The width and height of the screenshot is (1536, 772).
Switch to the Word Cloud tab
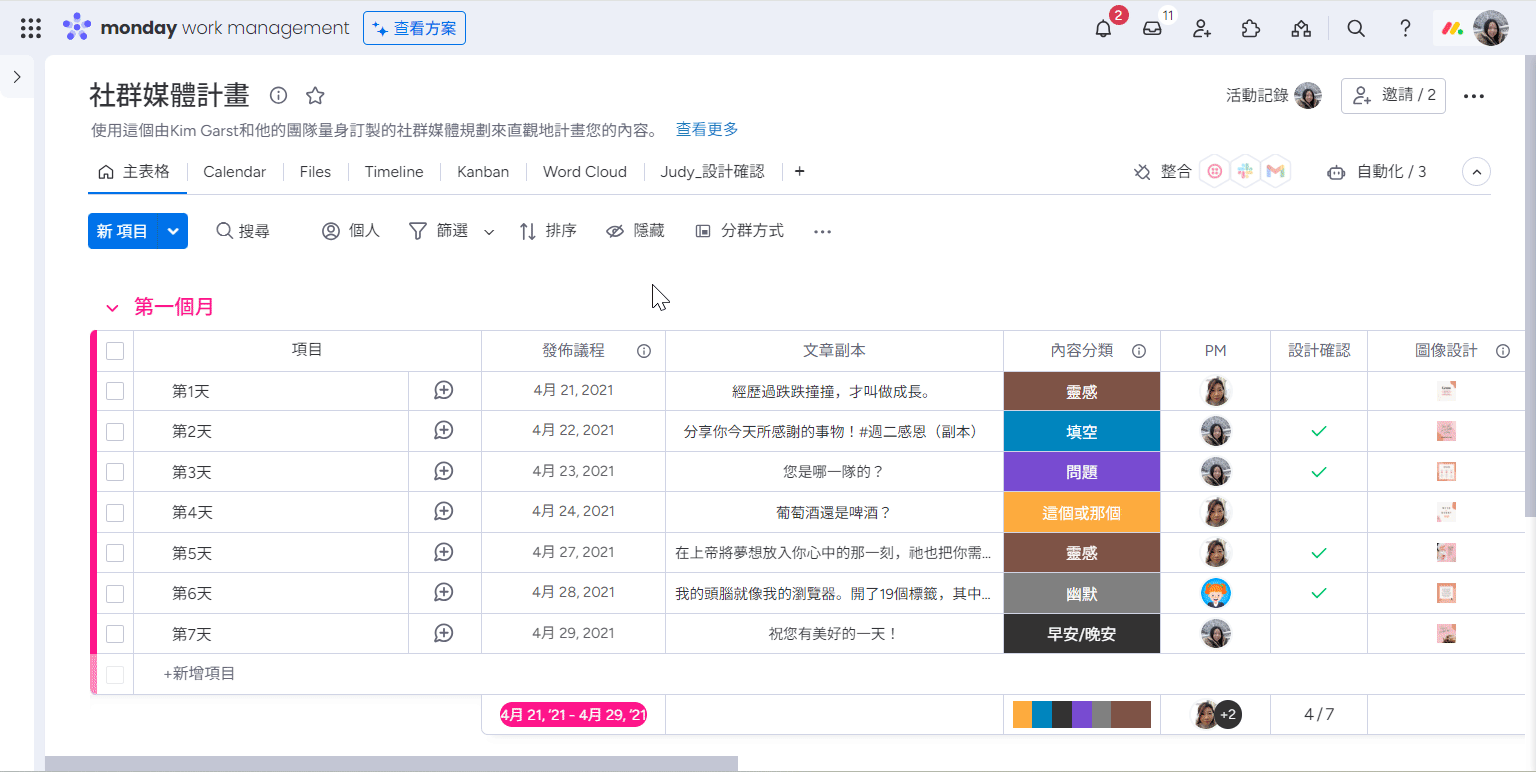[x=585, y=172]
